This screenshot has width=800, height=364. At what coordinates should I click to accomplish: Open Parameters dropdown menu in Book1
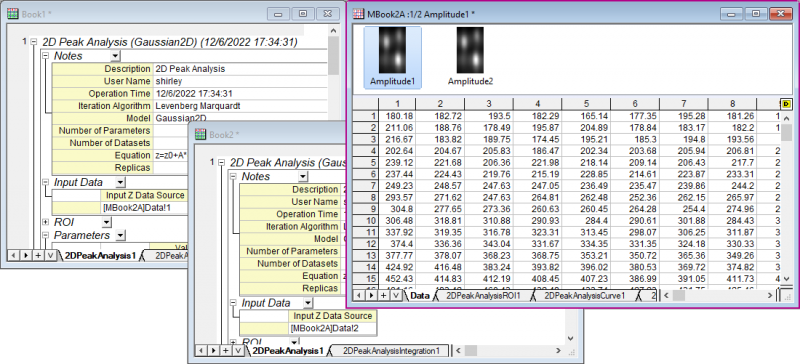(x=120, y=235)
